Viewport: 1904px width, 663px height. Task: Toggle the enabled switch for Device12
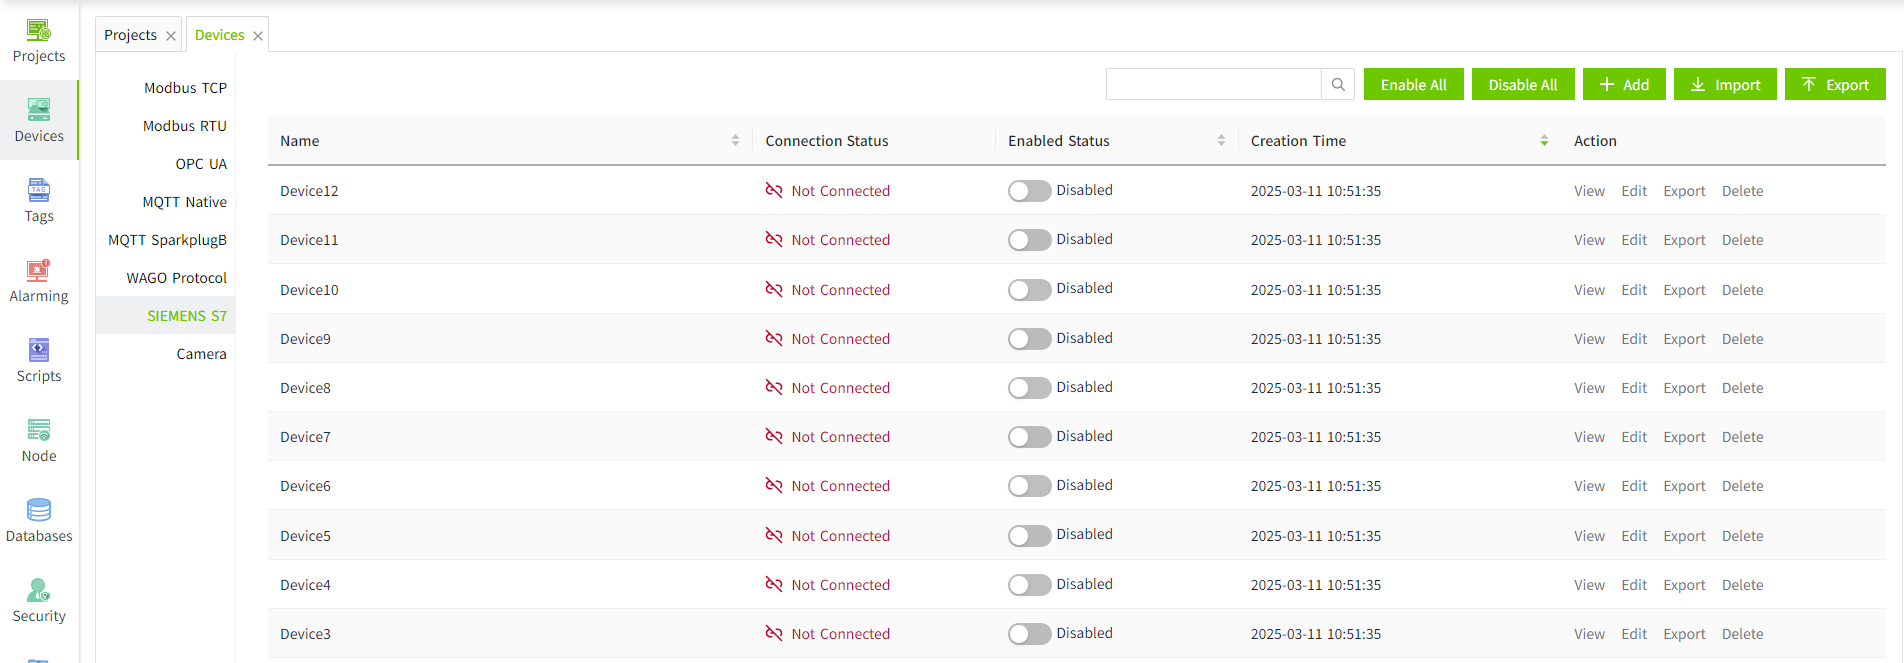click(x=1029, y=191)
